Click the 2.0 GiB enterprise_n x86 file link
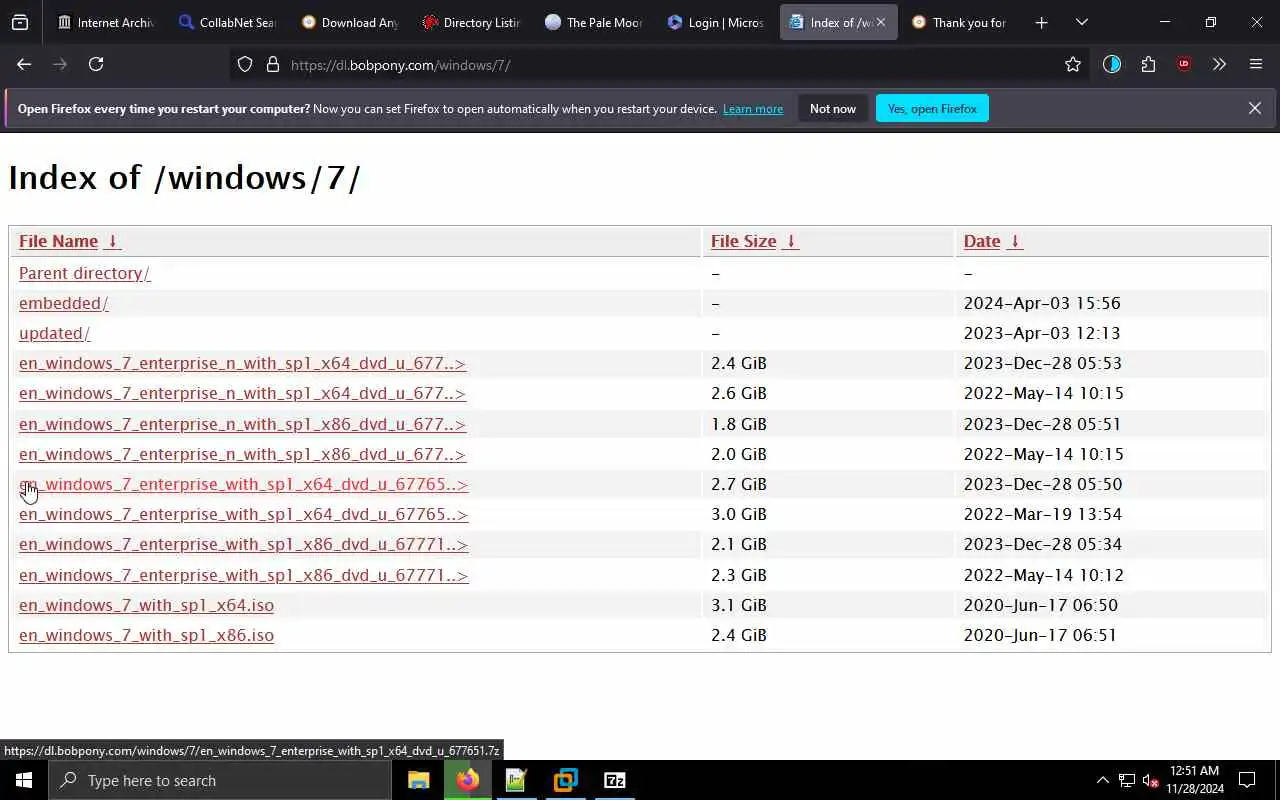This screenshot has width=1280, height=800. 242,454
